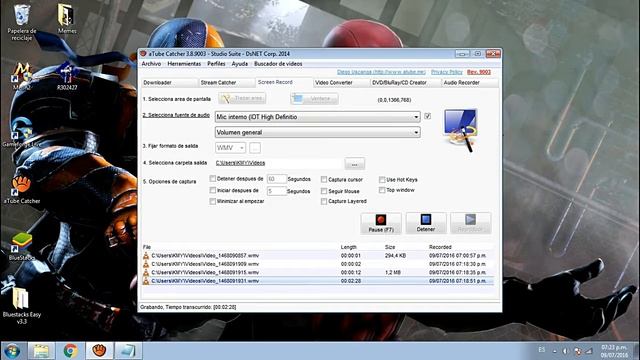Open the Buscador de videos menu
This screenshot has width=640, height=360.
278,64
